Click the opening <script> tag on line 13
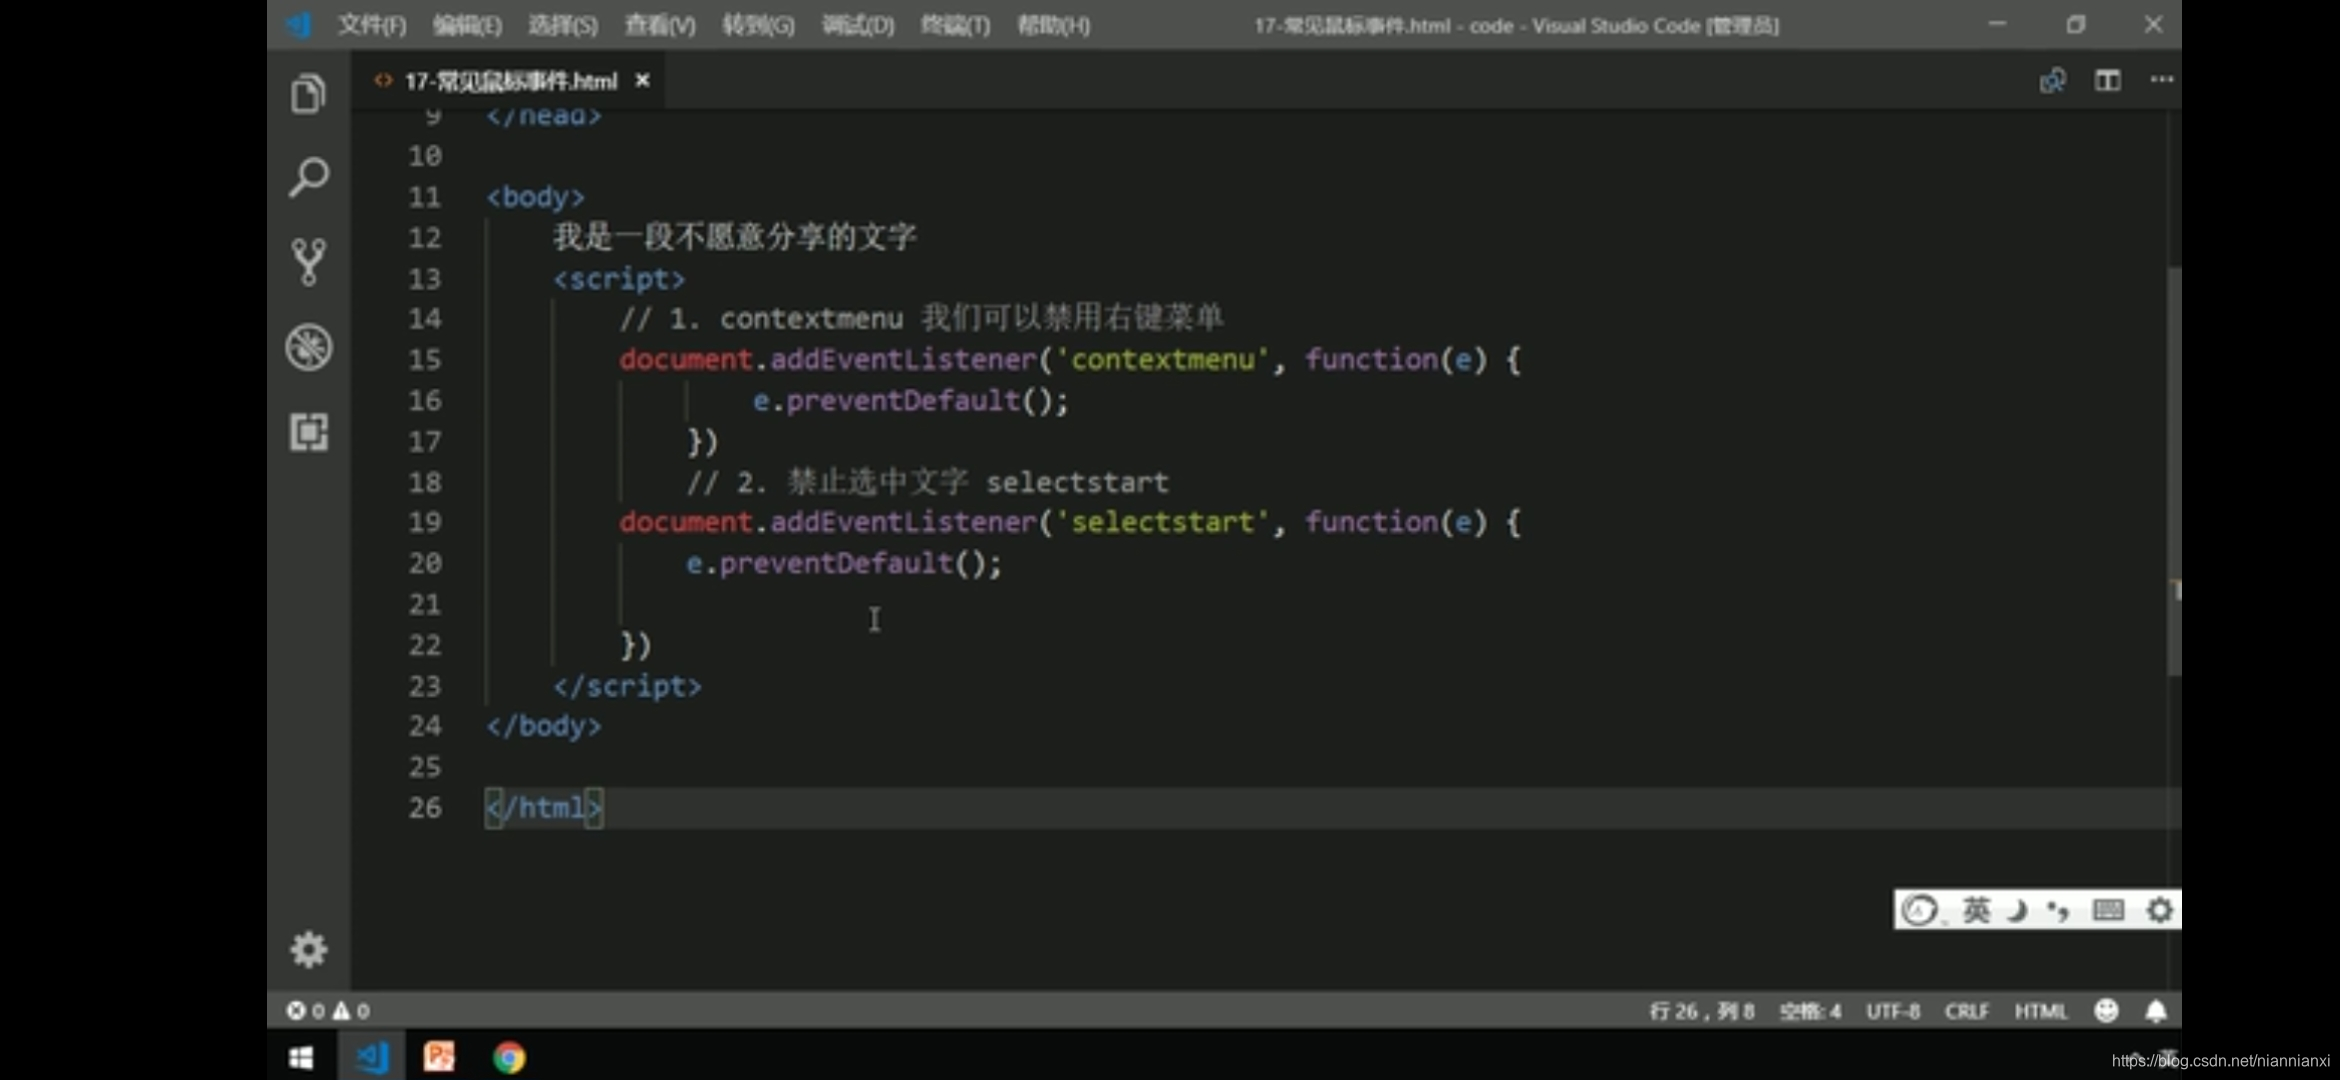The height and width of the screenshot is (1080, 2340). coord(619,279)
